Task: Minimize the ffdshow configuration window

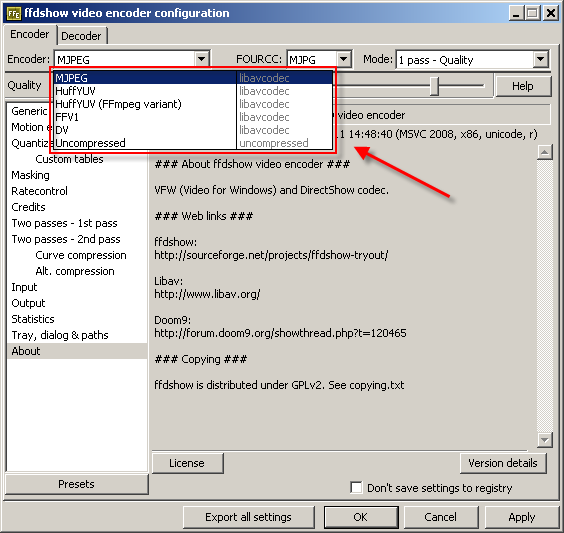Action: 516,14
